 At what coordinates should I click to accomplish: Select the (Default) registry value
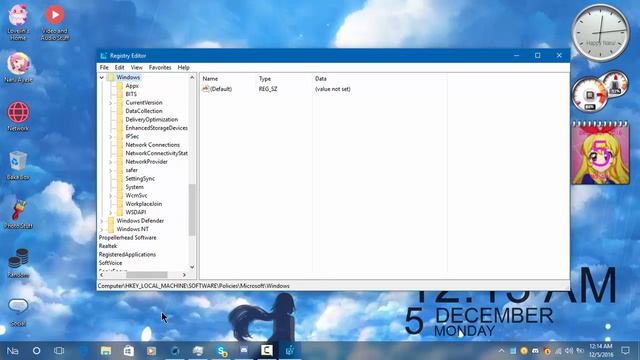[220, 89]
